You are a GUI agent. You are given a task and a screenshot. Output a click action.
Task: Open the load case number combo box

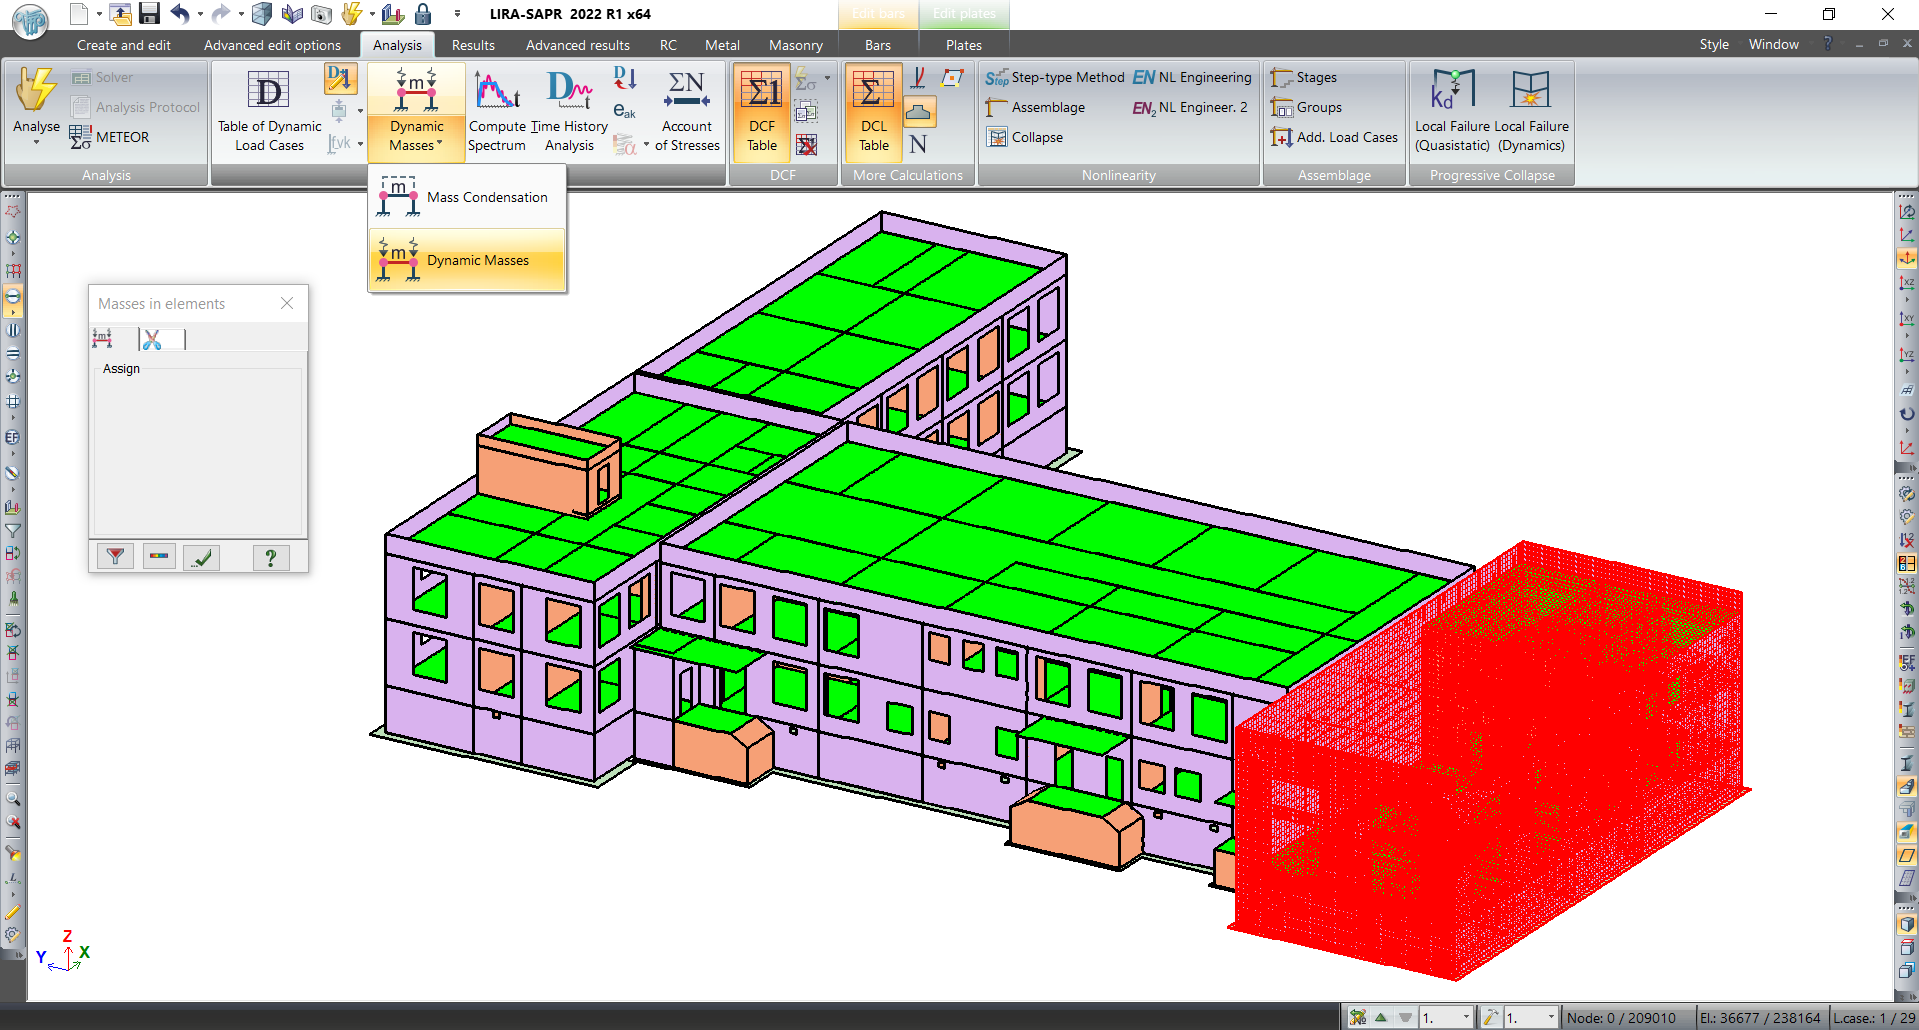tap(1446, 1018)
